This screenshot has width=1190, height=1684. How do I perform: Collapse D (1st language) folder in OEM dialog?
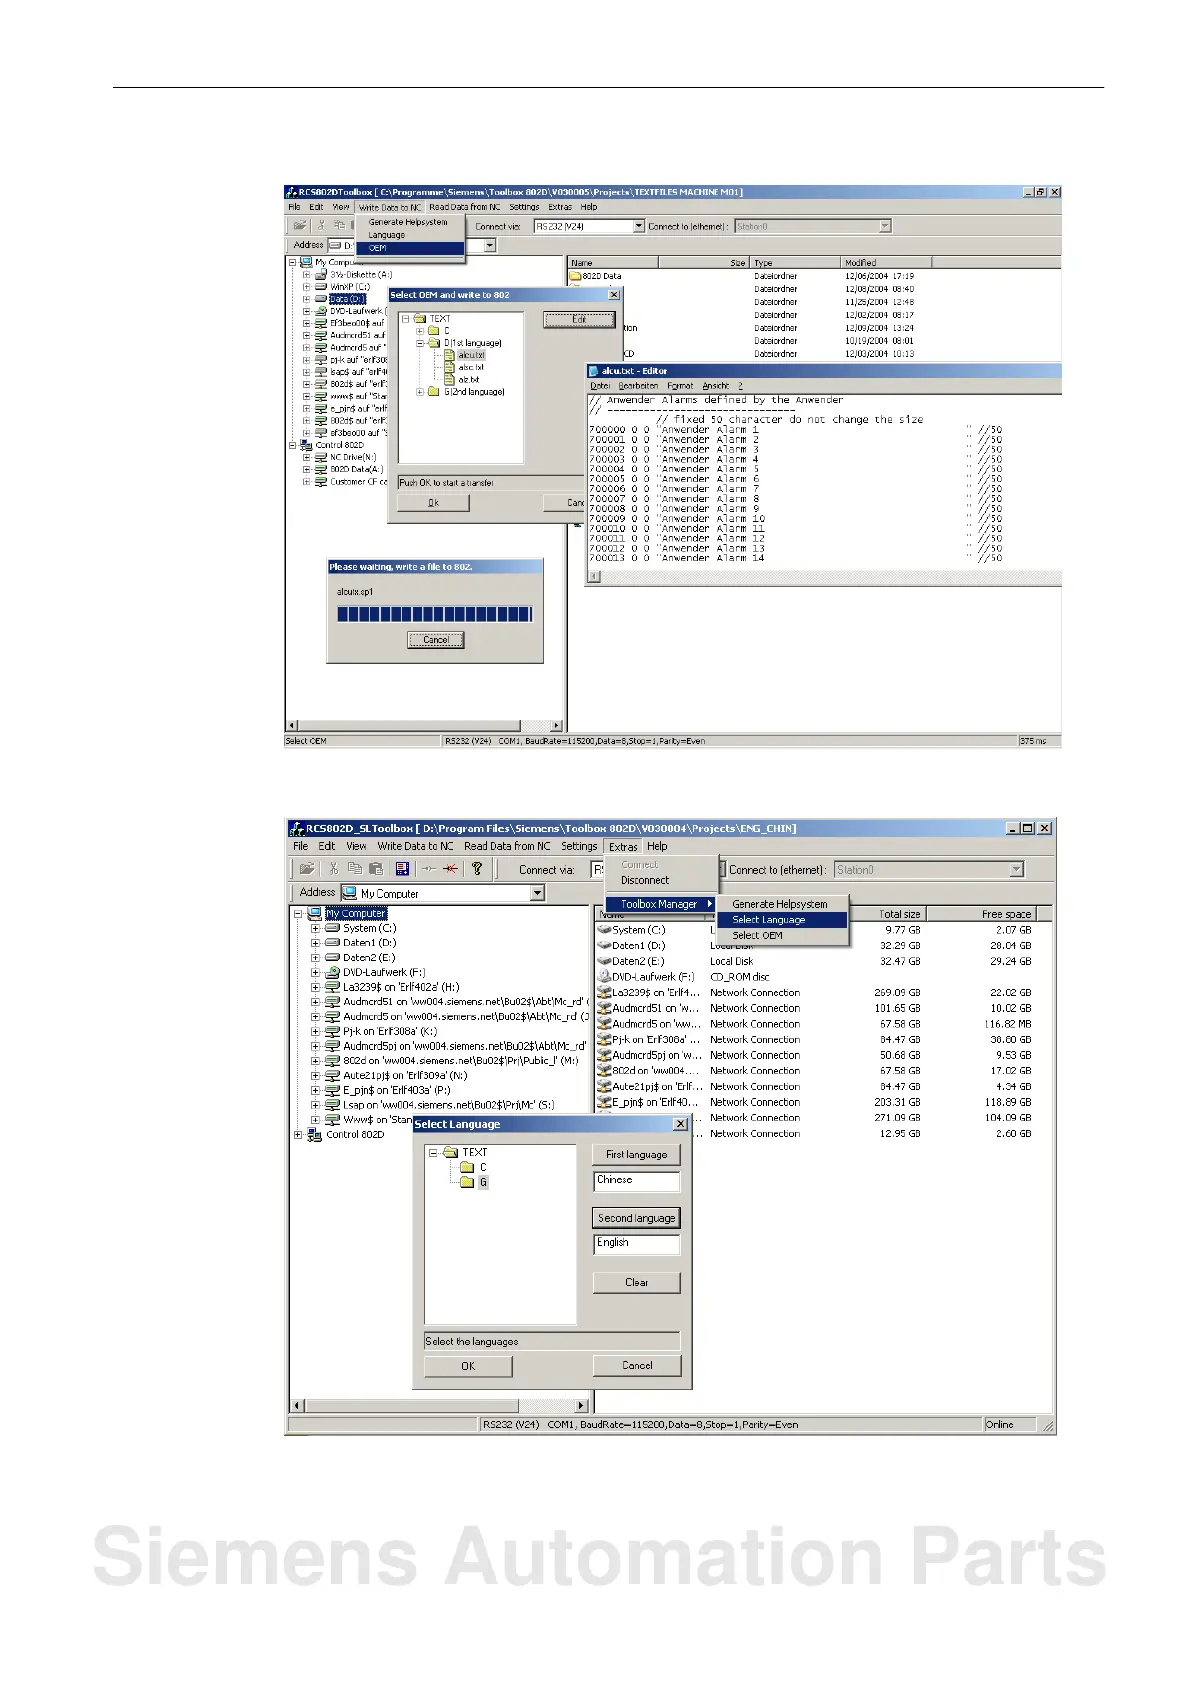[420, 343]
